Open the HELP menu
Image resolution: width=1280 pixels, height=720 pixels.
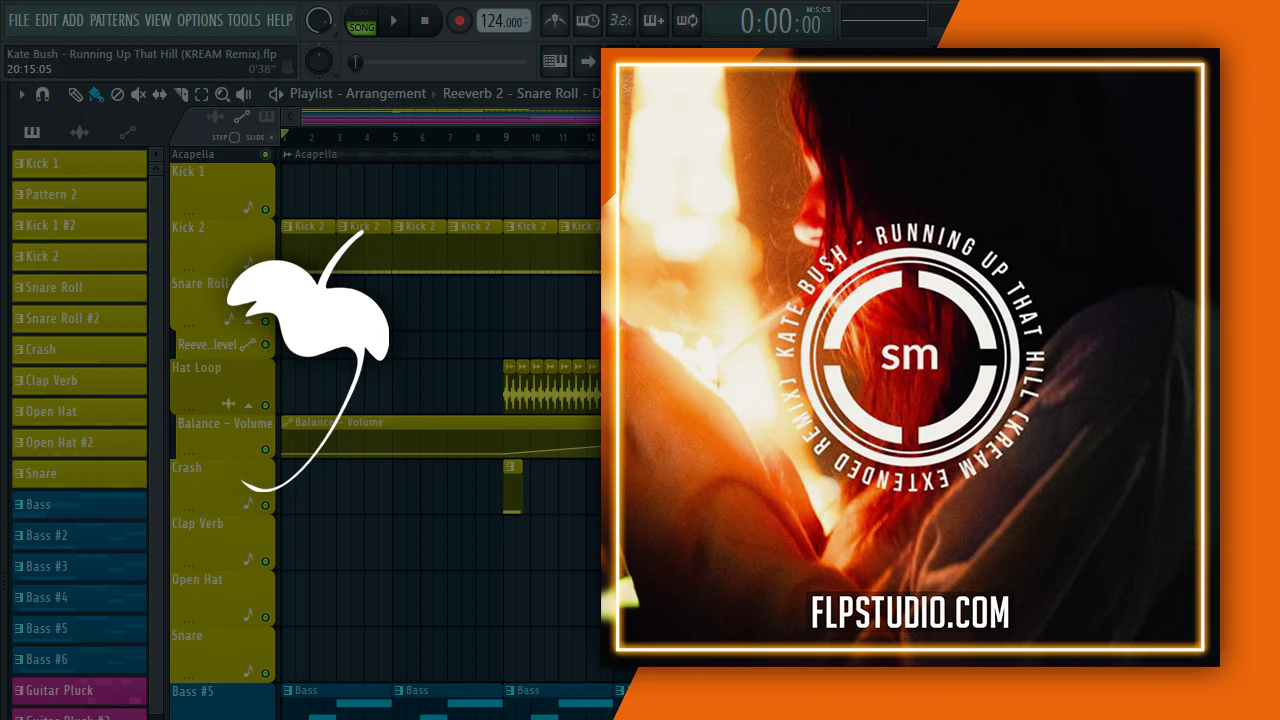280,20
